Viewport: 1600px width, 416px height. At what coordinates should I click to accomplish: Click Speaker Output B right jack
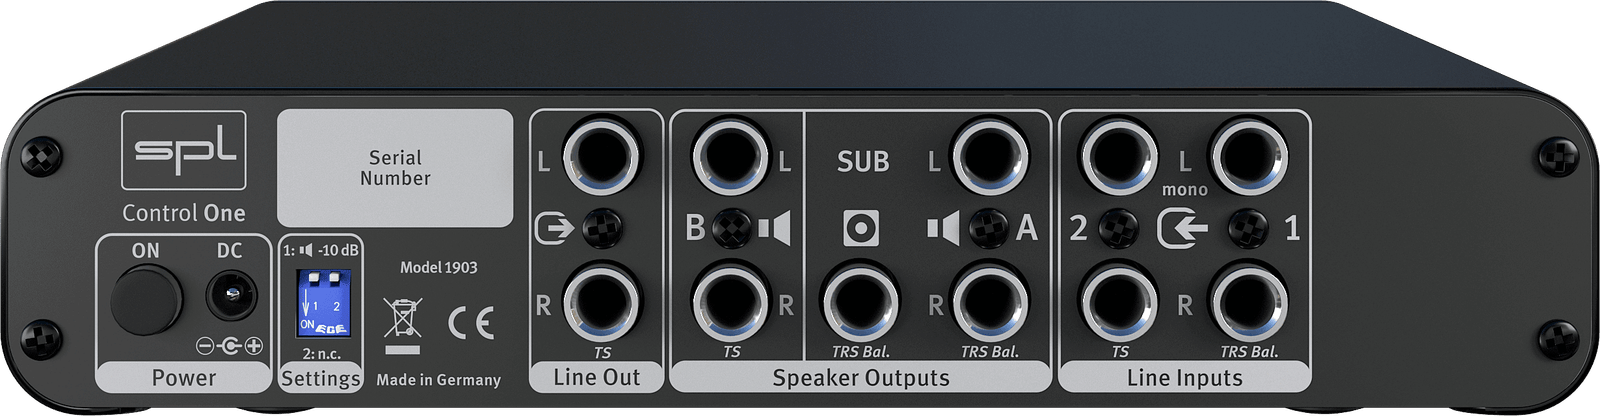[x=731, y=302]
